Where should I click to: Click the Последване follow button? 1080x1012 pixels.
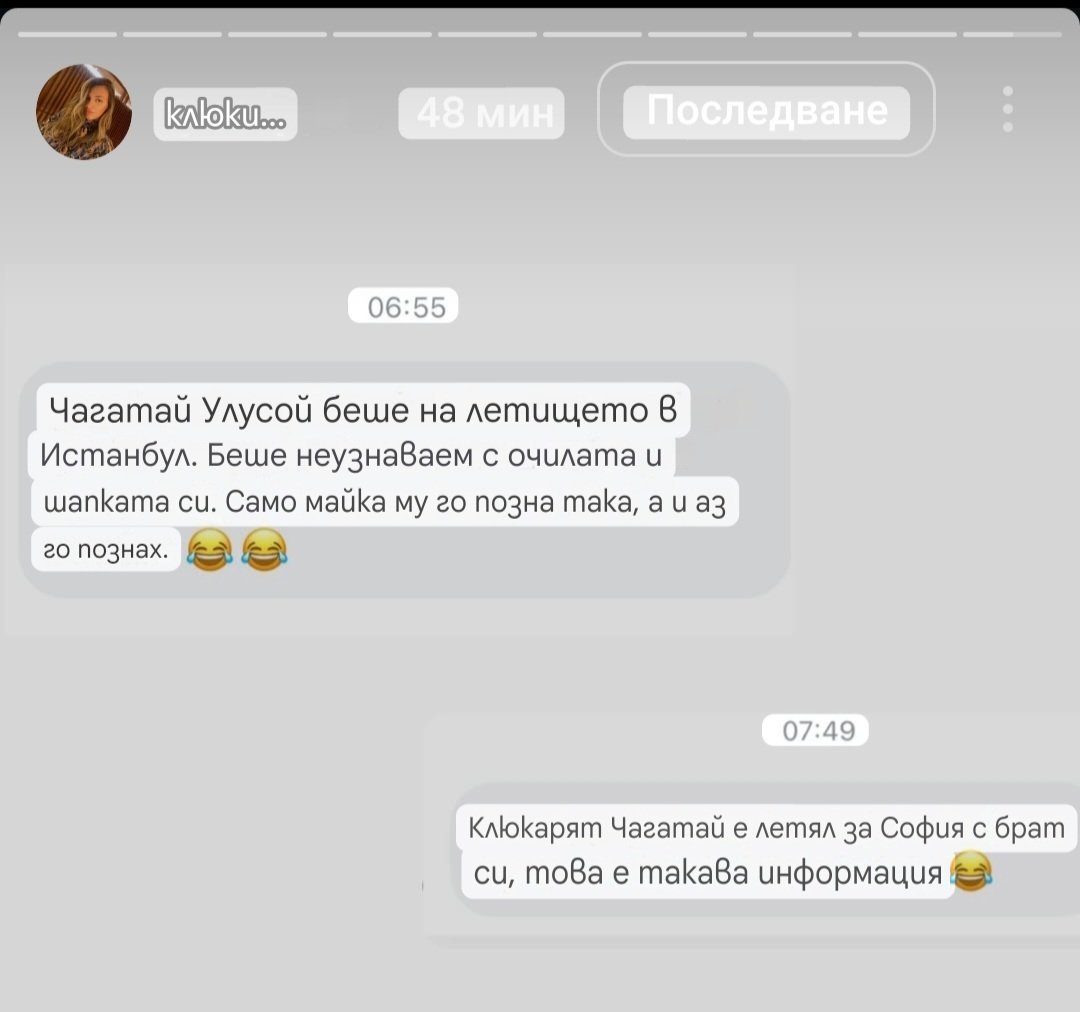[x=766, y=110]
